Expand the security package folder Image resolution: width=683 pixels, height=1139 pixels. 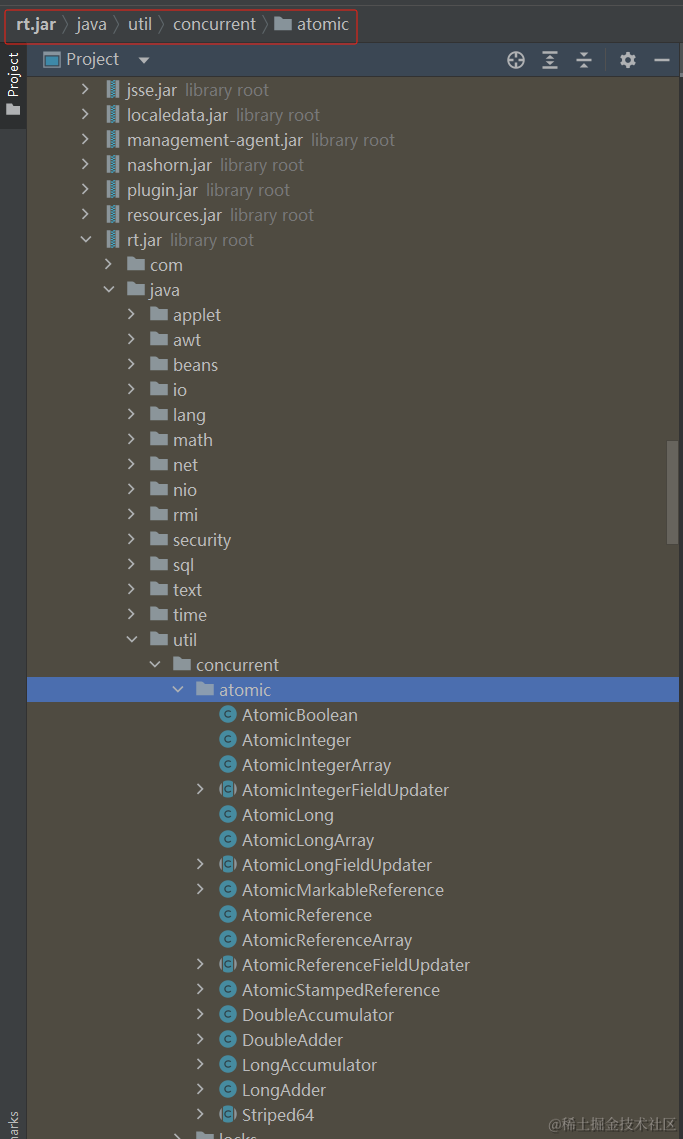coord(132,540)
